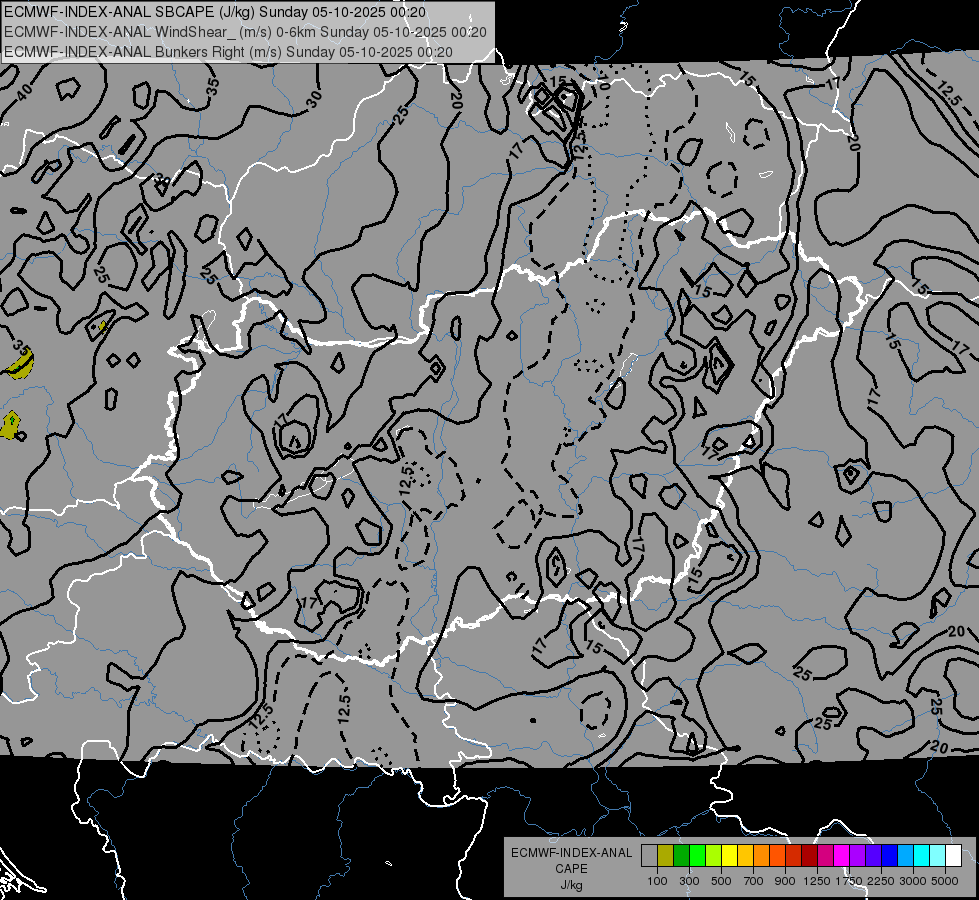Select the red-orange legend swatch

[777, 856]
